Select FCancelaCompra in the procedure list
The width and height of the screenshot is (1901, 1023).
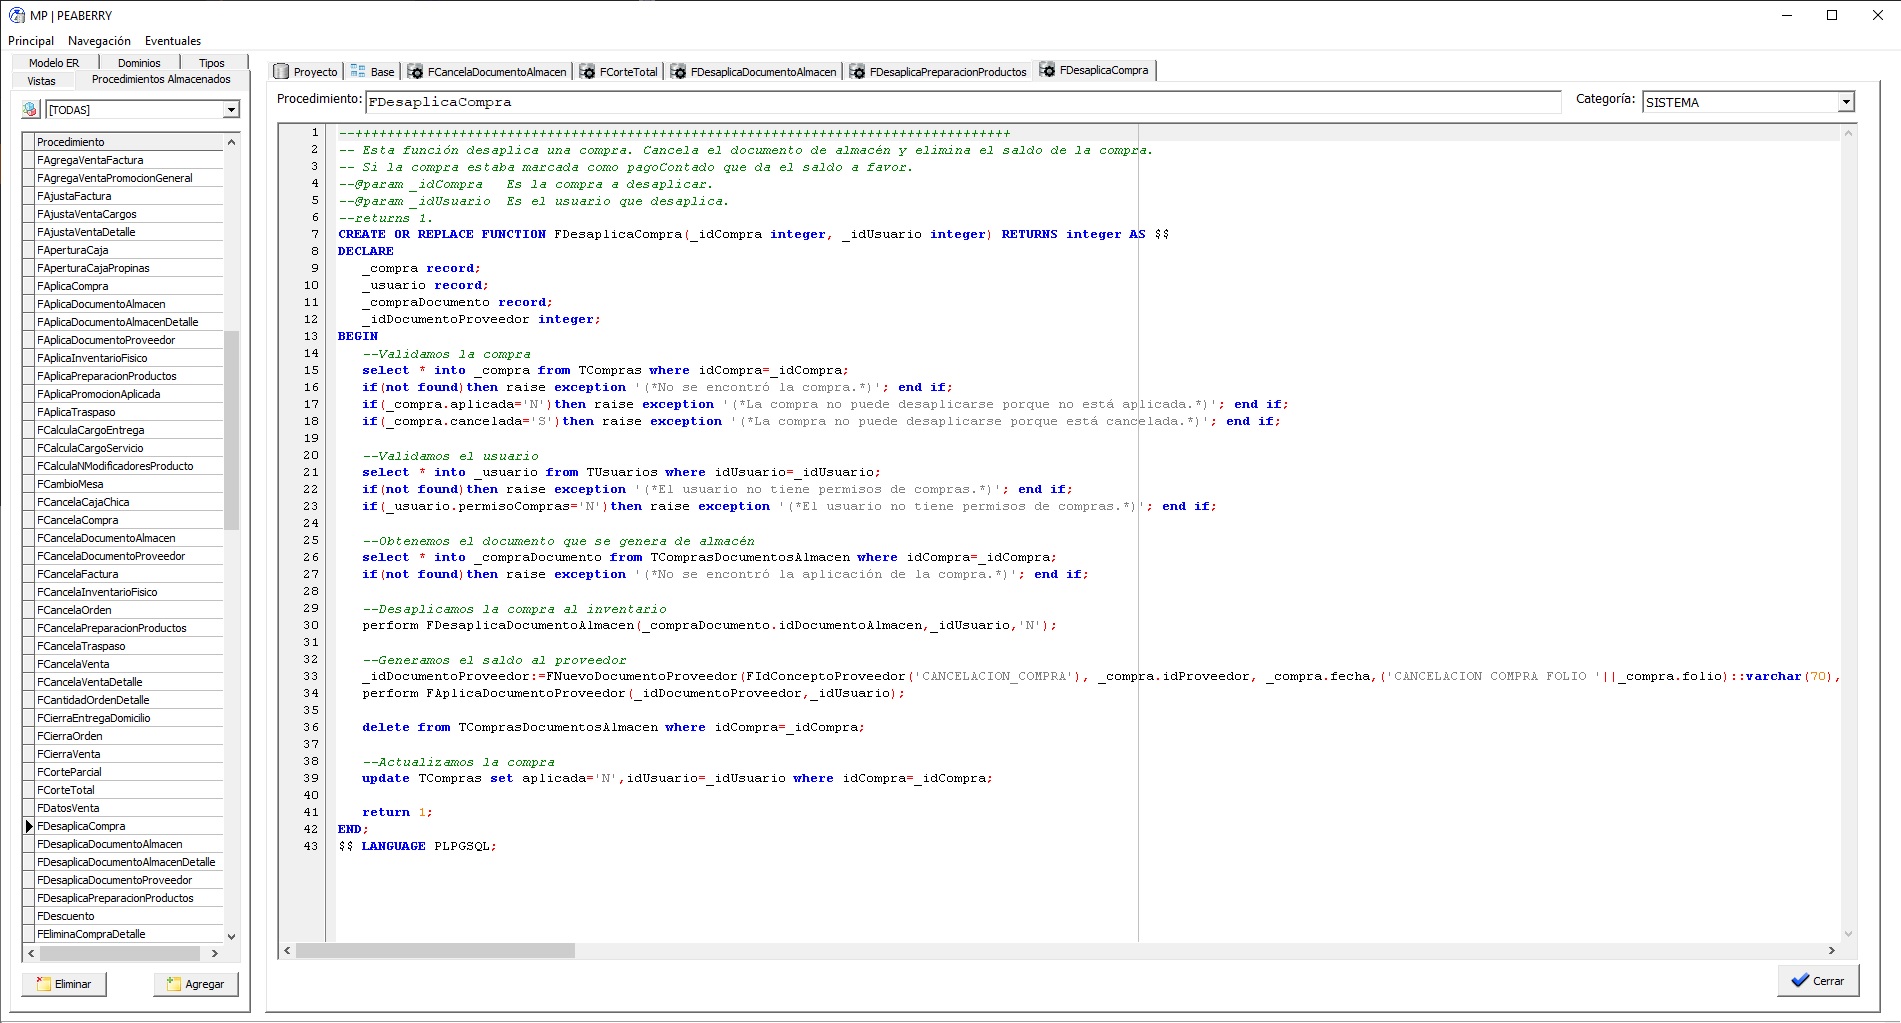[x=129, y=520]
